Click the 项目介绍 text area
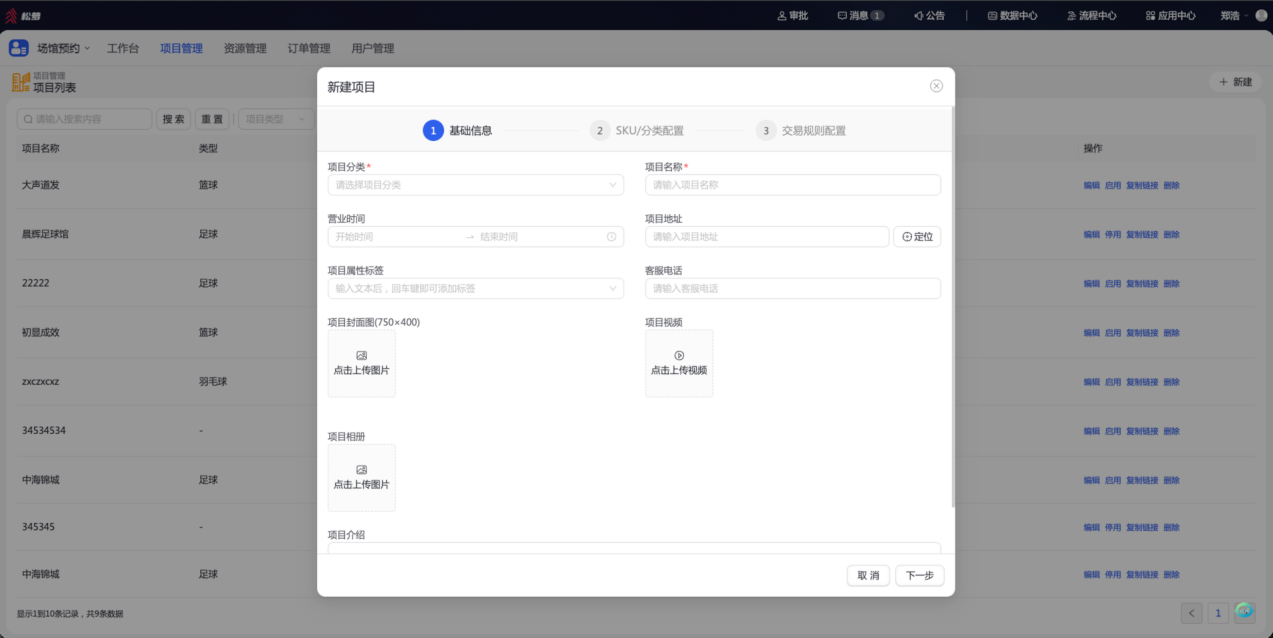Screen dimensions: 1273x638 [x=634, y=548]
